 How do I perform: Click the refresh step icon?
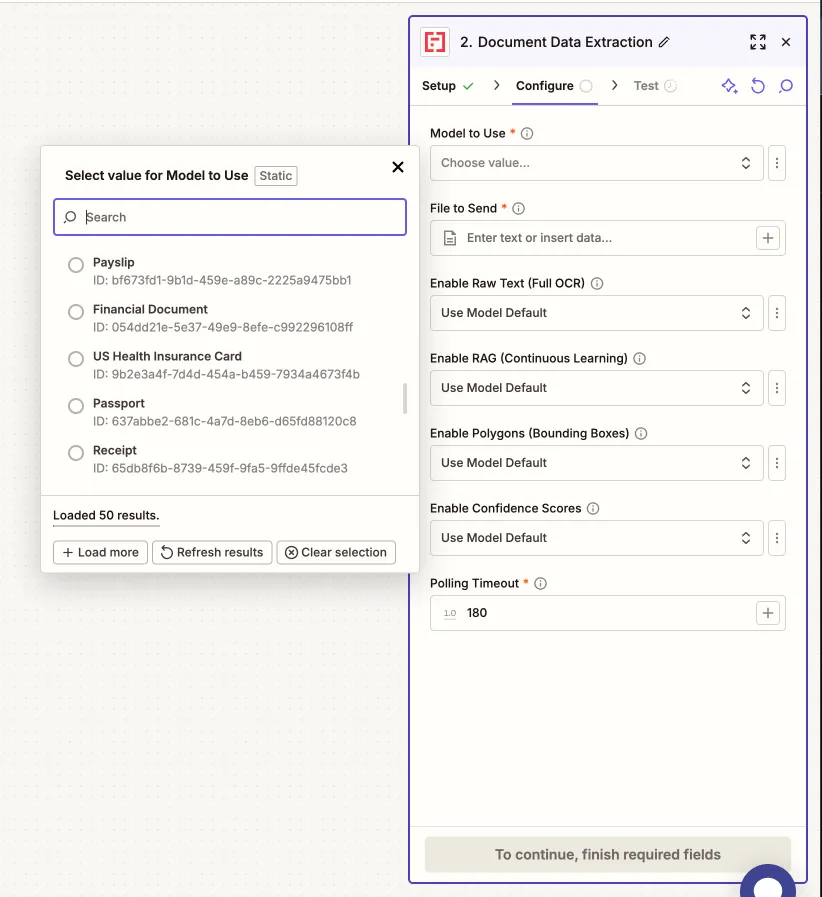point(757,86)
